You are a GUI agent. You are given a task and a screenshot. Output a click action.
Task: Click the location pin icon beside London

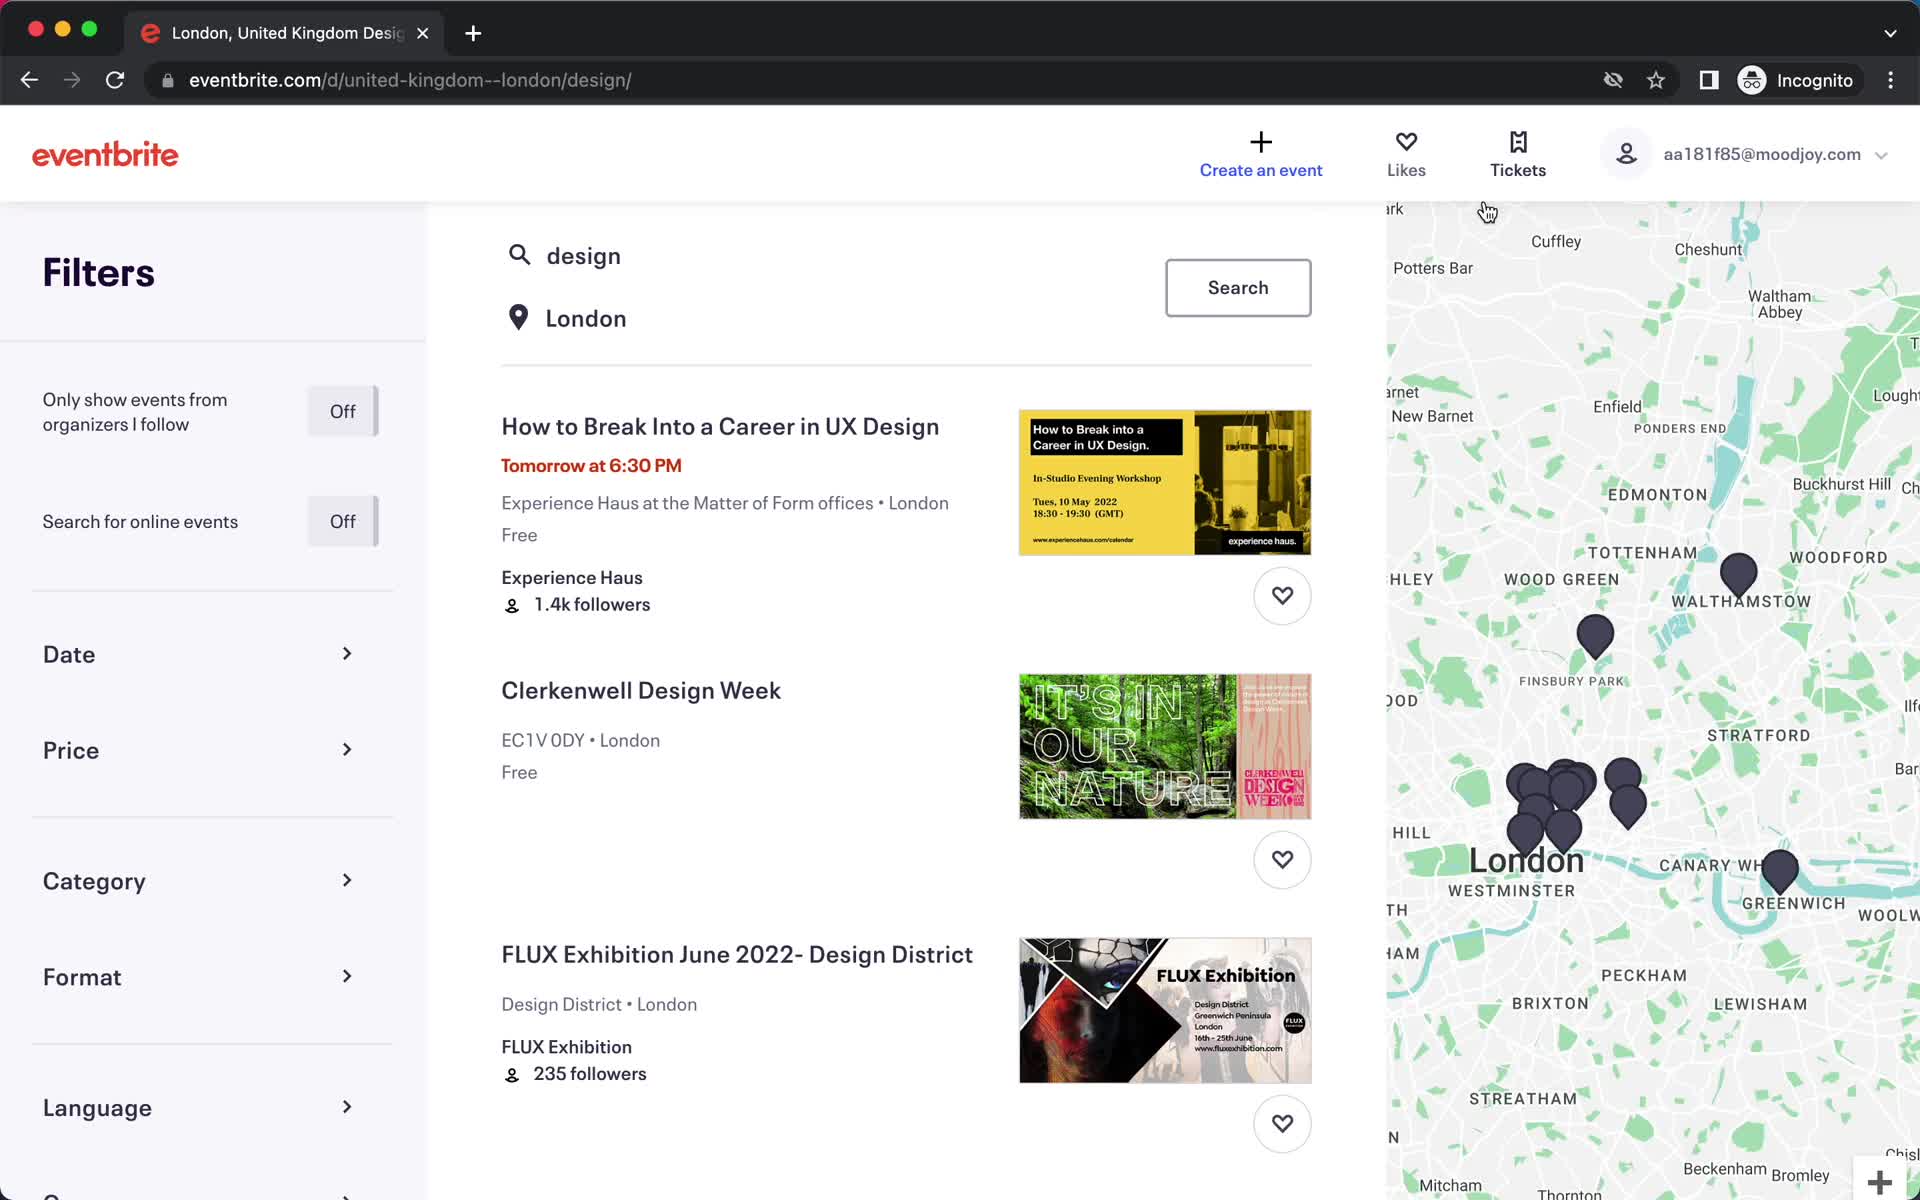(x=518, y=318)
